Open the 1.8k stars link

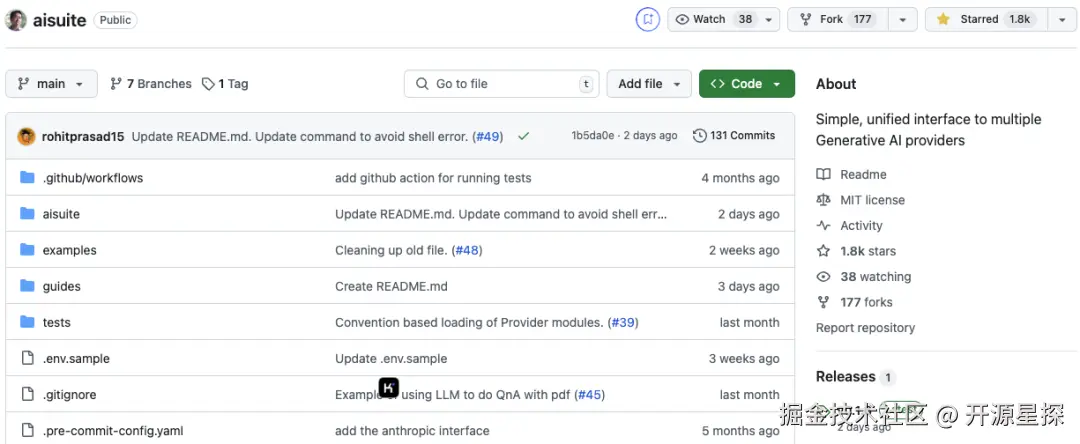coord(868,251)
